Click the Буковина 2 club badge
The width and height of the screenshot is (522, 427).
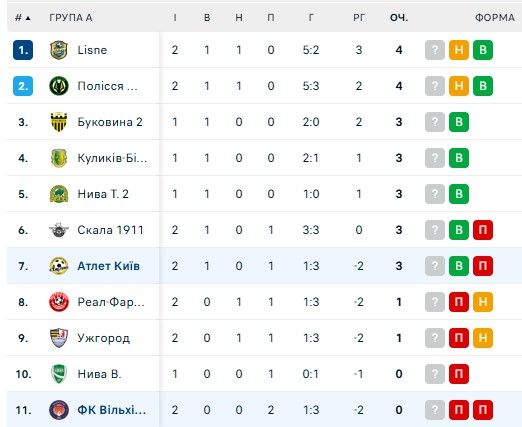click(x=59, y=122)
